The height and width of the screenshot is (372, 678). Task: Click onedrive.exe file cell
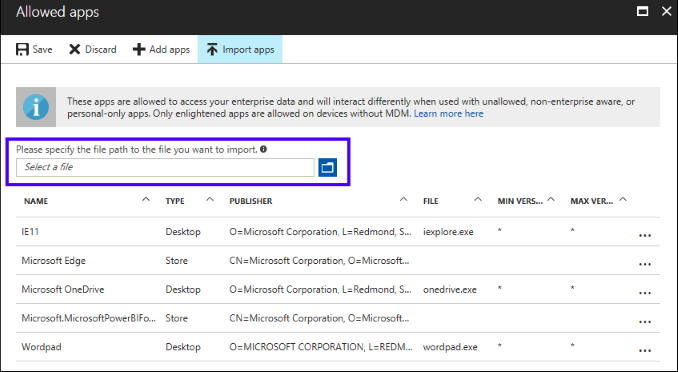tap(450, 289)
